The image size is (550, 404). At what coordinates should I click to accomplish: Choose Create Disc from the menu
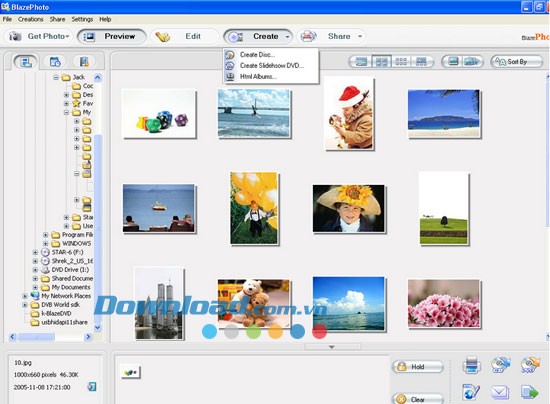(x=257, y=55)
